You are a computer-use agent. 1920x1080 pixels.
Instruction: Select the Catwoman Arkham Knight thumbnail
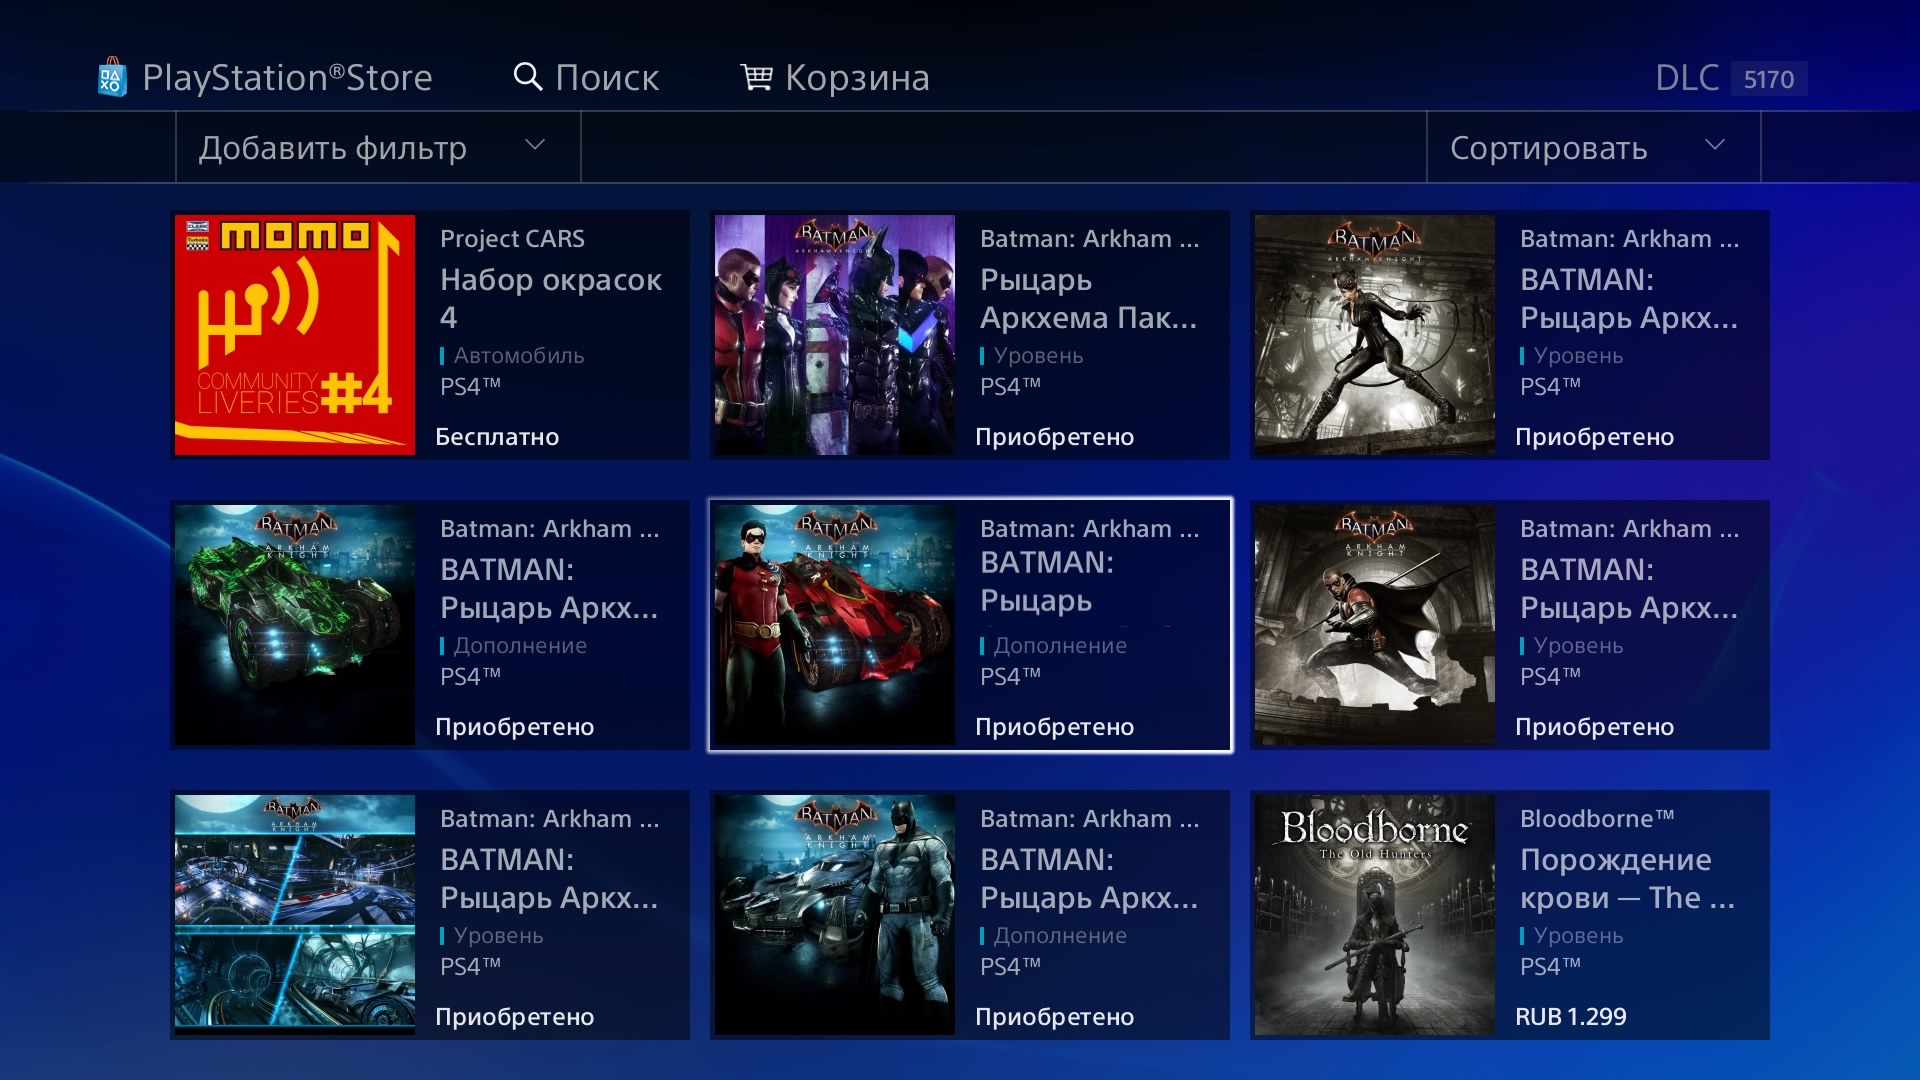tap(1375, 335)
